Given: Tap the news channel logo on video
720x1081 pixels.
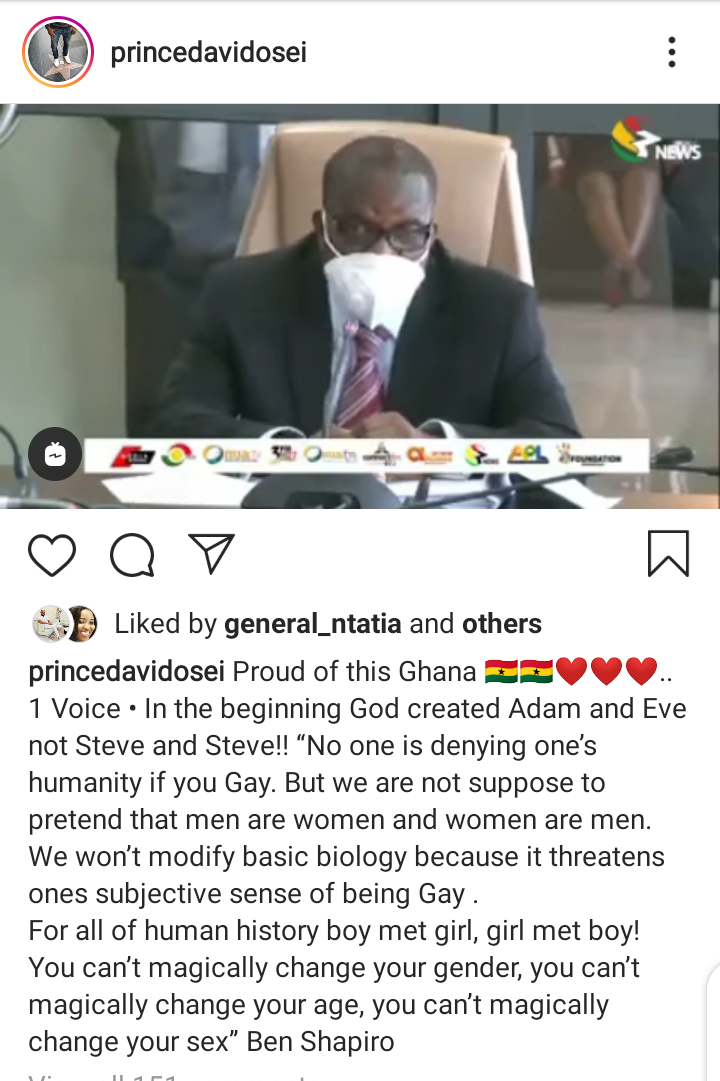Looking at the screenshot, I should click(656, 141).
